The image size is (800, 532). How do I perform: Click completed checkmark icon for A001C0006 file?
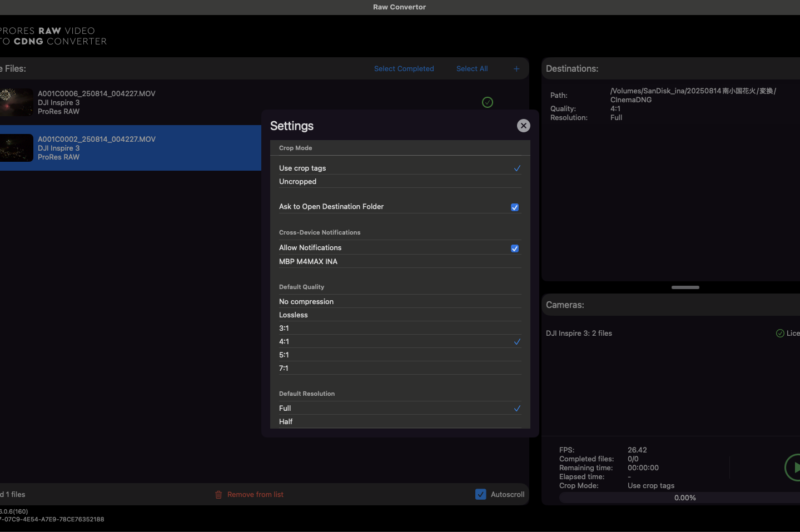pyautogui.click(x=487, y=102)
